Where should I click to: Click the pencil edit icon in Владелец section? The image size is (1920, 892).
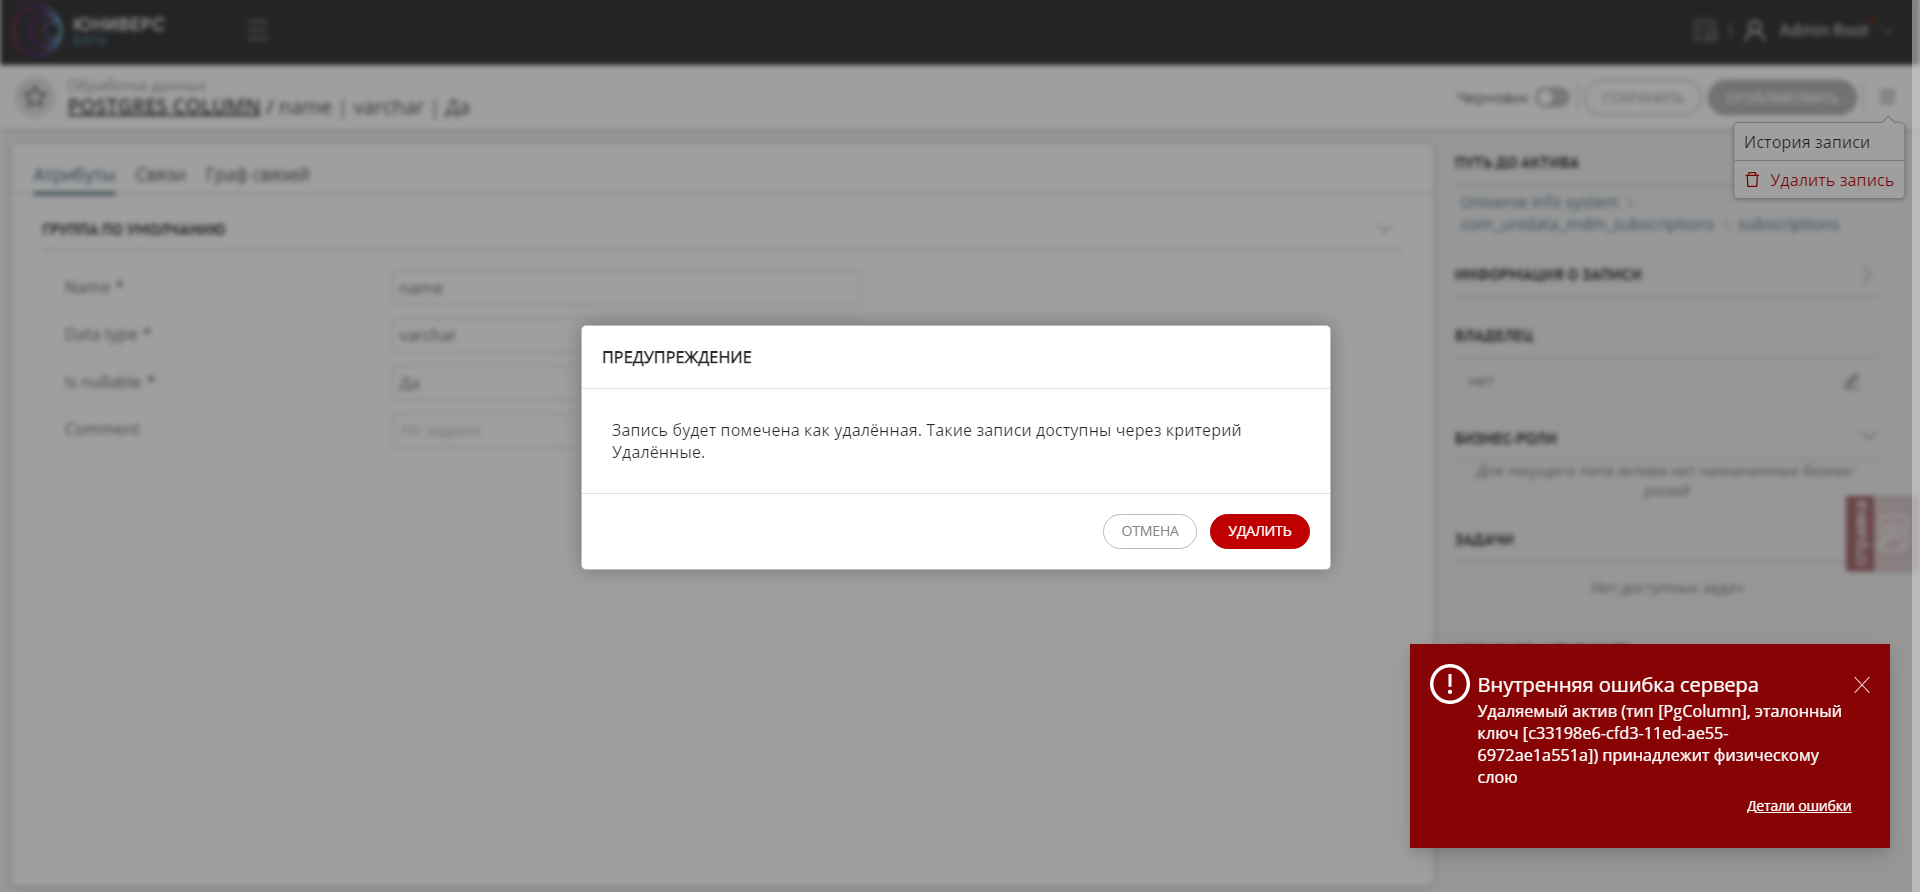click(1852, 382)
